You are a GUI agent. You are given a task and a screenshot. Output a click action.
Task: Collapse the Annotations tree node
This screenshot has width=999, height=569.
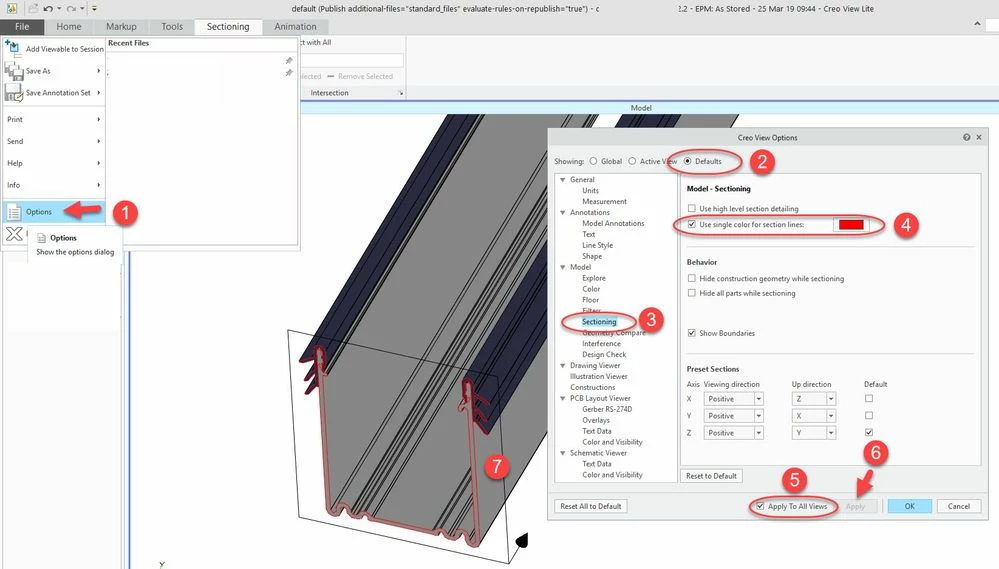pyautogui.click(x=563, y=212)
